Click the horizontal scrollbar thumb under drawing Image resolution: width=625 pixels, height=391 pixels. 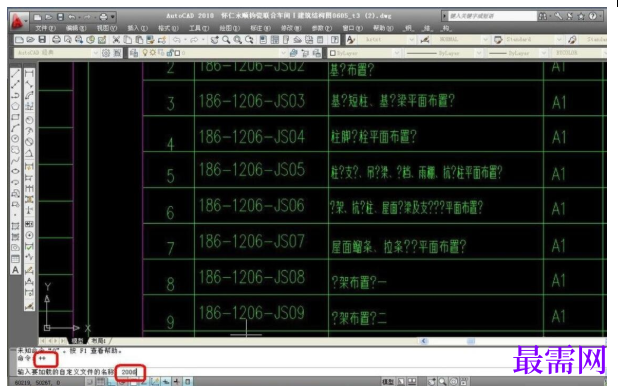(471, 341)
